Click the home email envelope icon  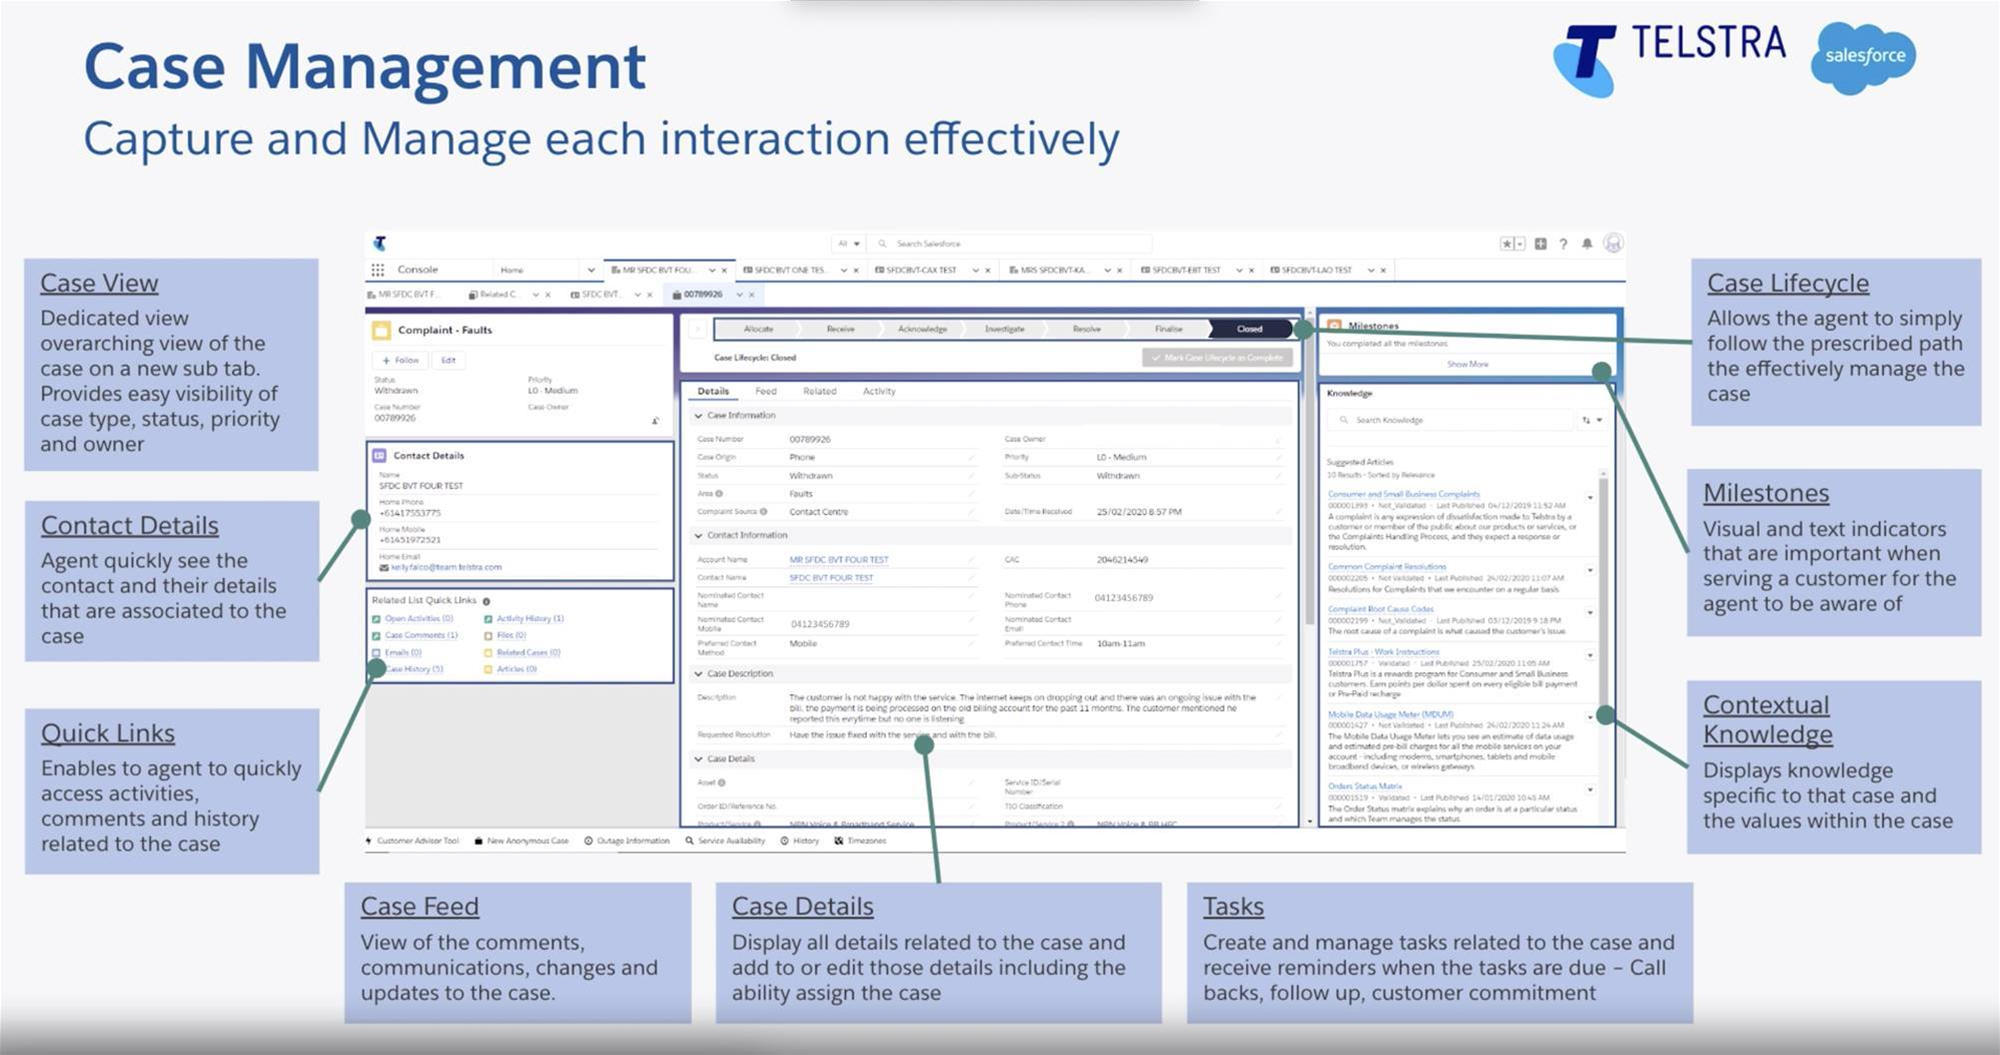[x=384, y=568]
